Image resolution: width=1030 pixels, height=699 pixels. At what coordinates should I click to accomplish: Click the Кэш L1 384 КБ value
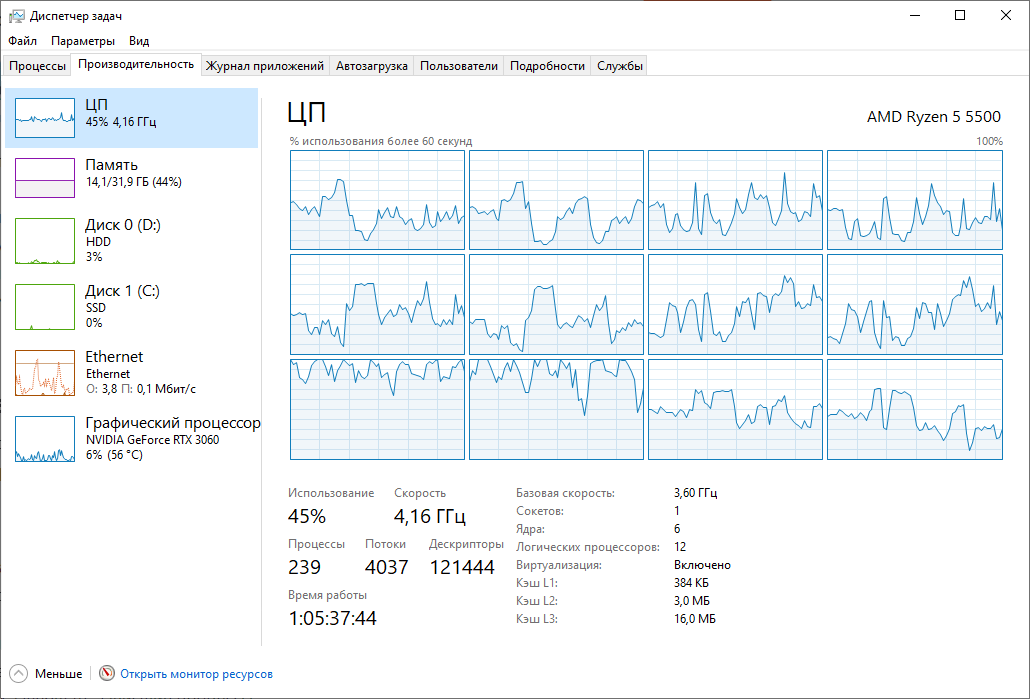coord(691,583)
